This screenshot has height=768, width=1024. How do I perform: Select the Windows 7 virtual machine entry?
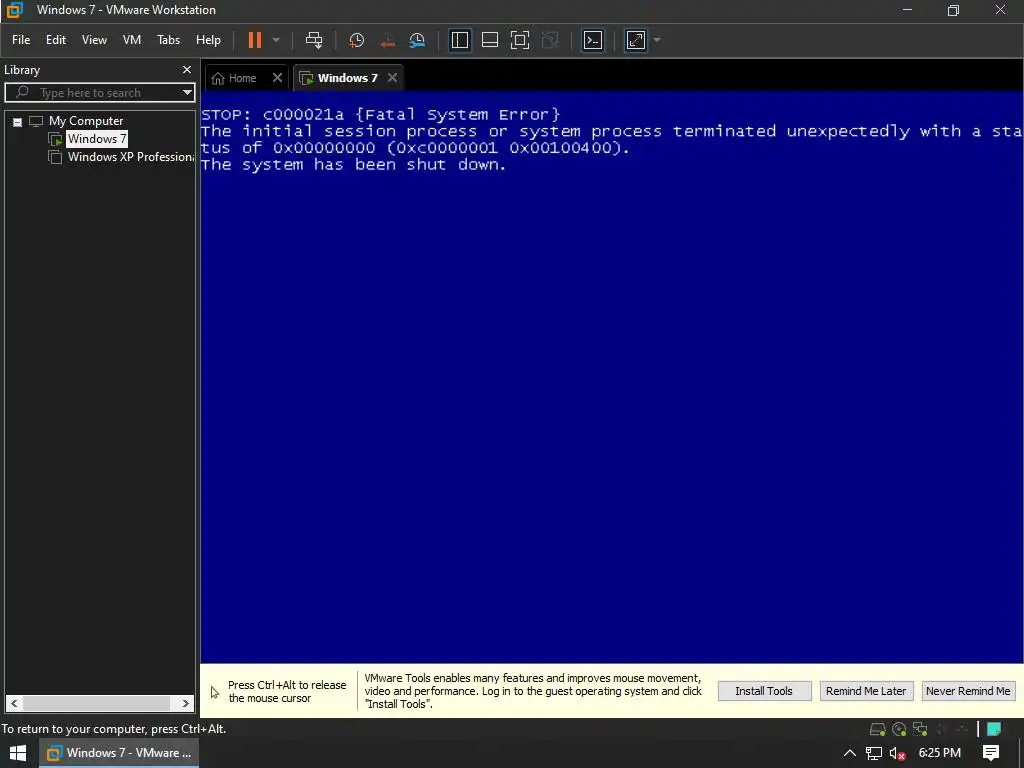click(97, 139)
